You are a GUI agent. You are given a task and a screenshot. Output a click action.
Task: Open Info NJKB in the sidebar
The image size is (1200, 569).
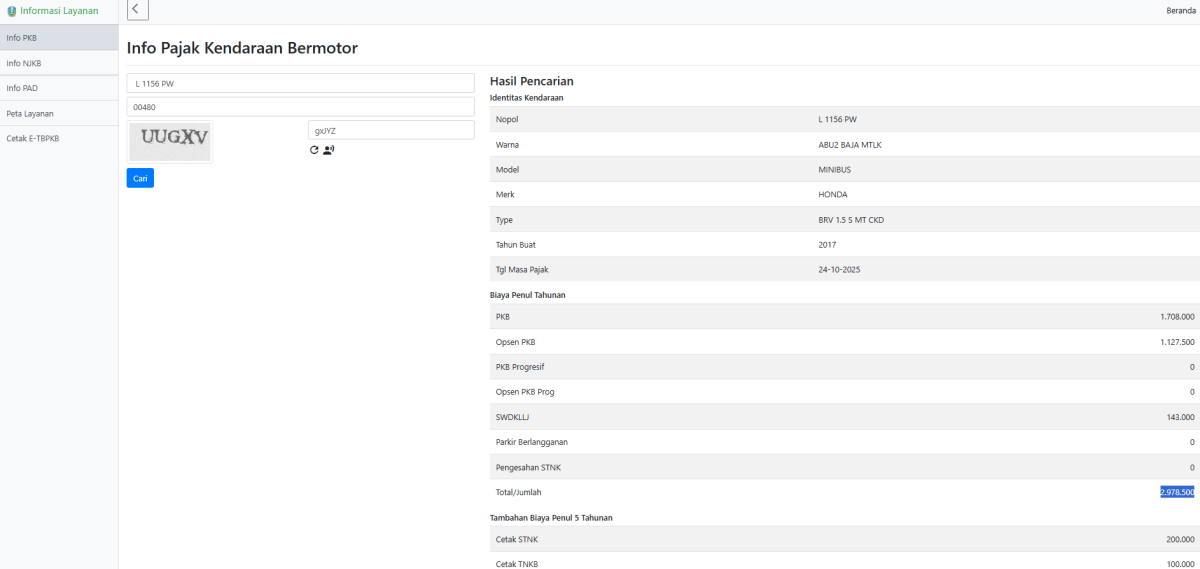[x=59, y=63]
